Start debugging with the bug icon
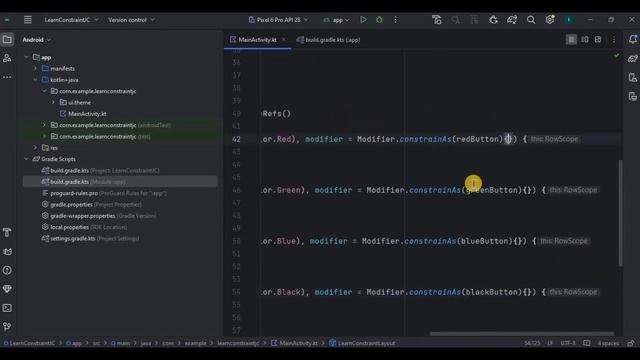 [x=379, y=20]
